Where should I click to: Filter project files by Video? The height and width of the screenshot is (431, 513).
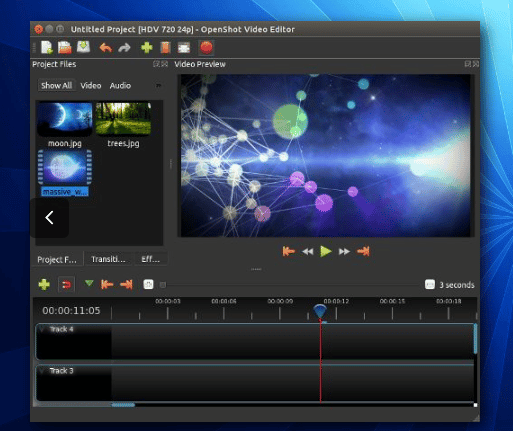pyautogui.click(x=91, y=85)
